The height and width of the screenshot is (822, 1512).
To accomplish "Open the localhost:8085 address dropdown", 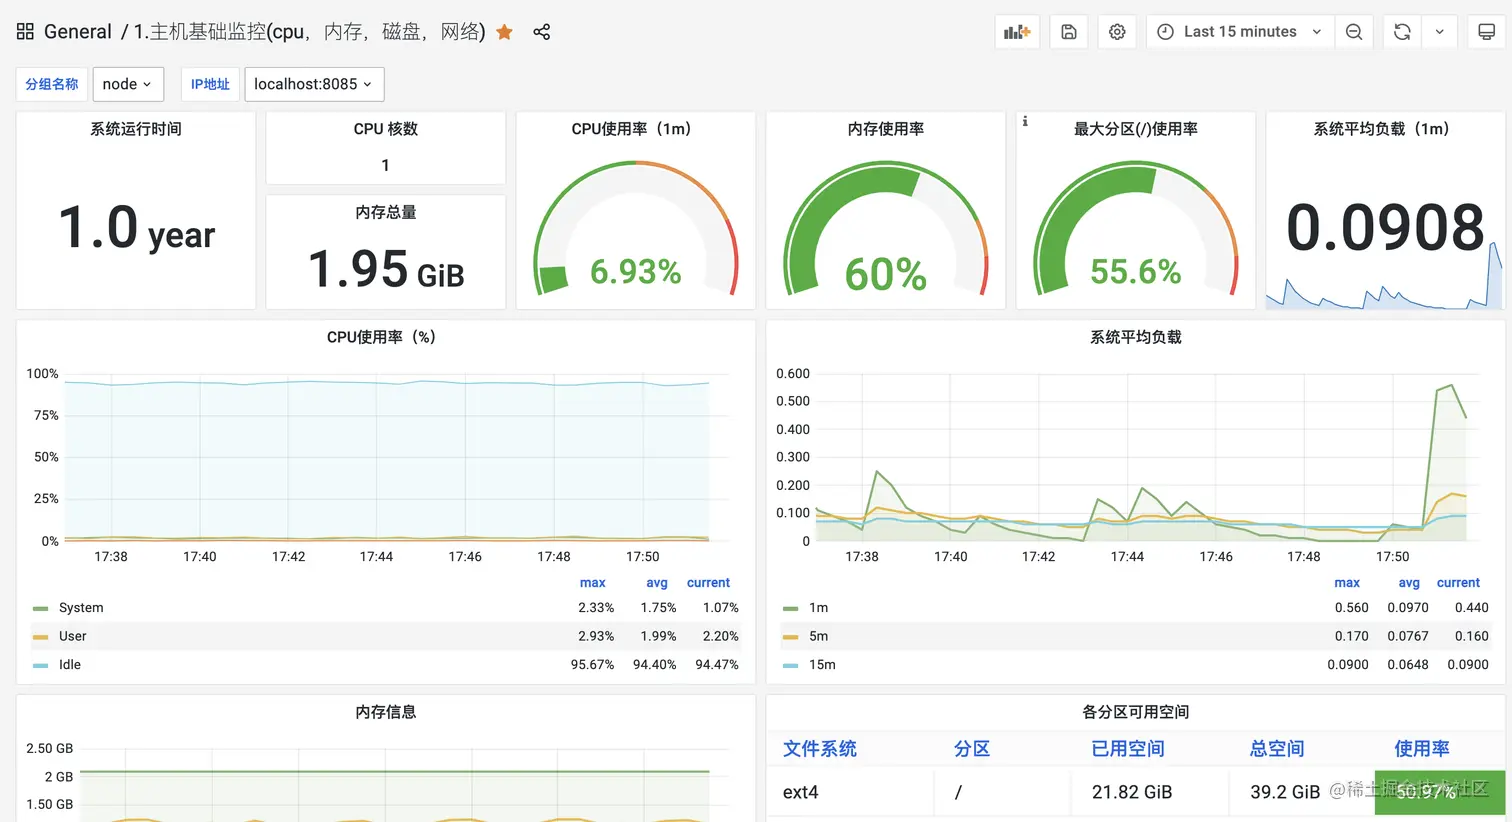I will click(314, 84).
